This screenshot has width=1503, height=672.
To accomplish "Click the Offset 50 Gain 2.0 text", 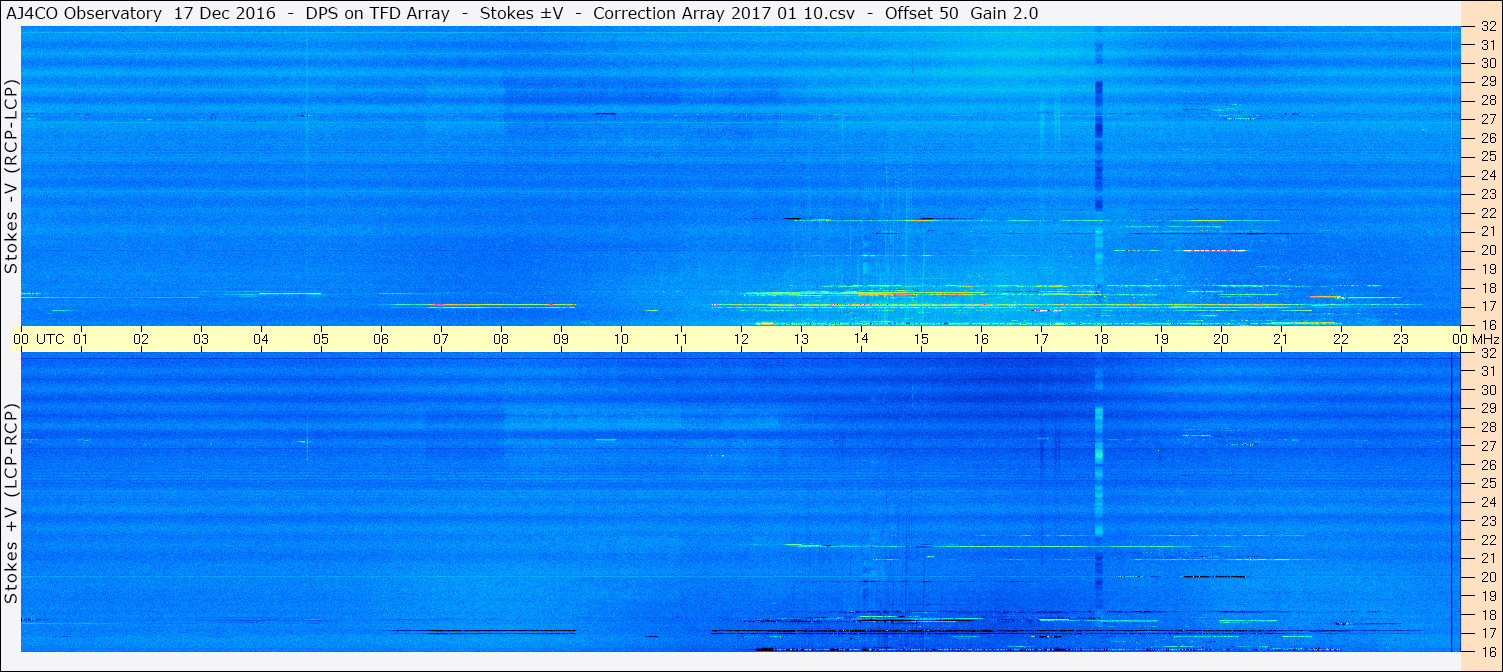I will tap(961, 13).
